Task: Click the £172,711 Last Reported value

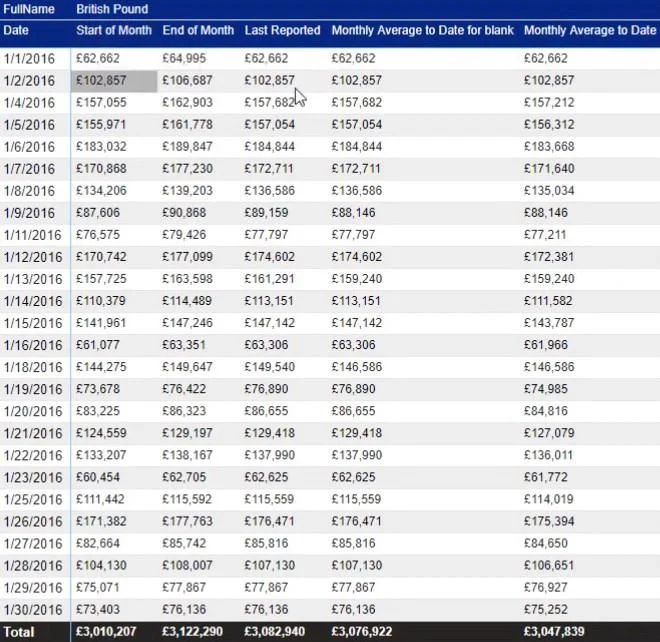Action: click(269, 168)
